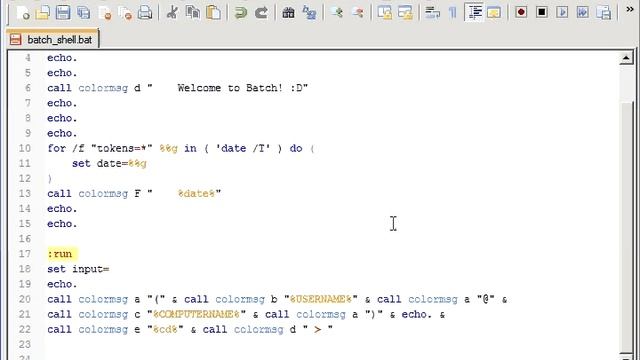Toggle synchronize horizontal scrolling
The width and height of the screenshot is (640, 360).
(405, 13)
